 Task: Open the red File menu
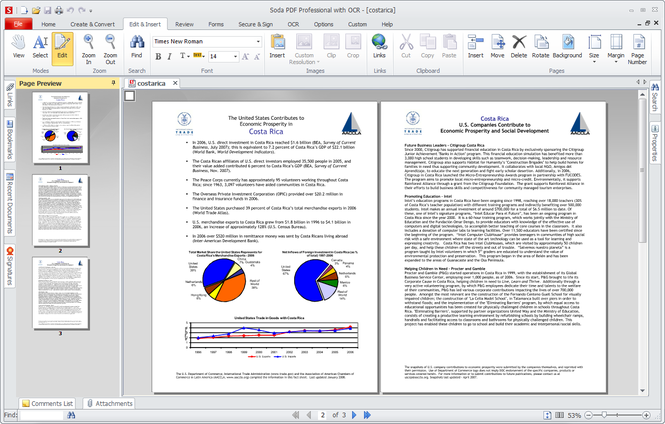[x=18, y=24]
